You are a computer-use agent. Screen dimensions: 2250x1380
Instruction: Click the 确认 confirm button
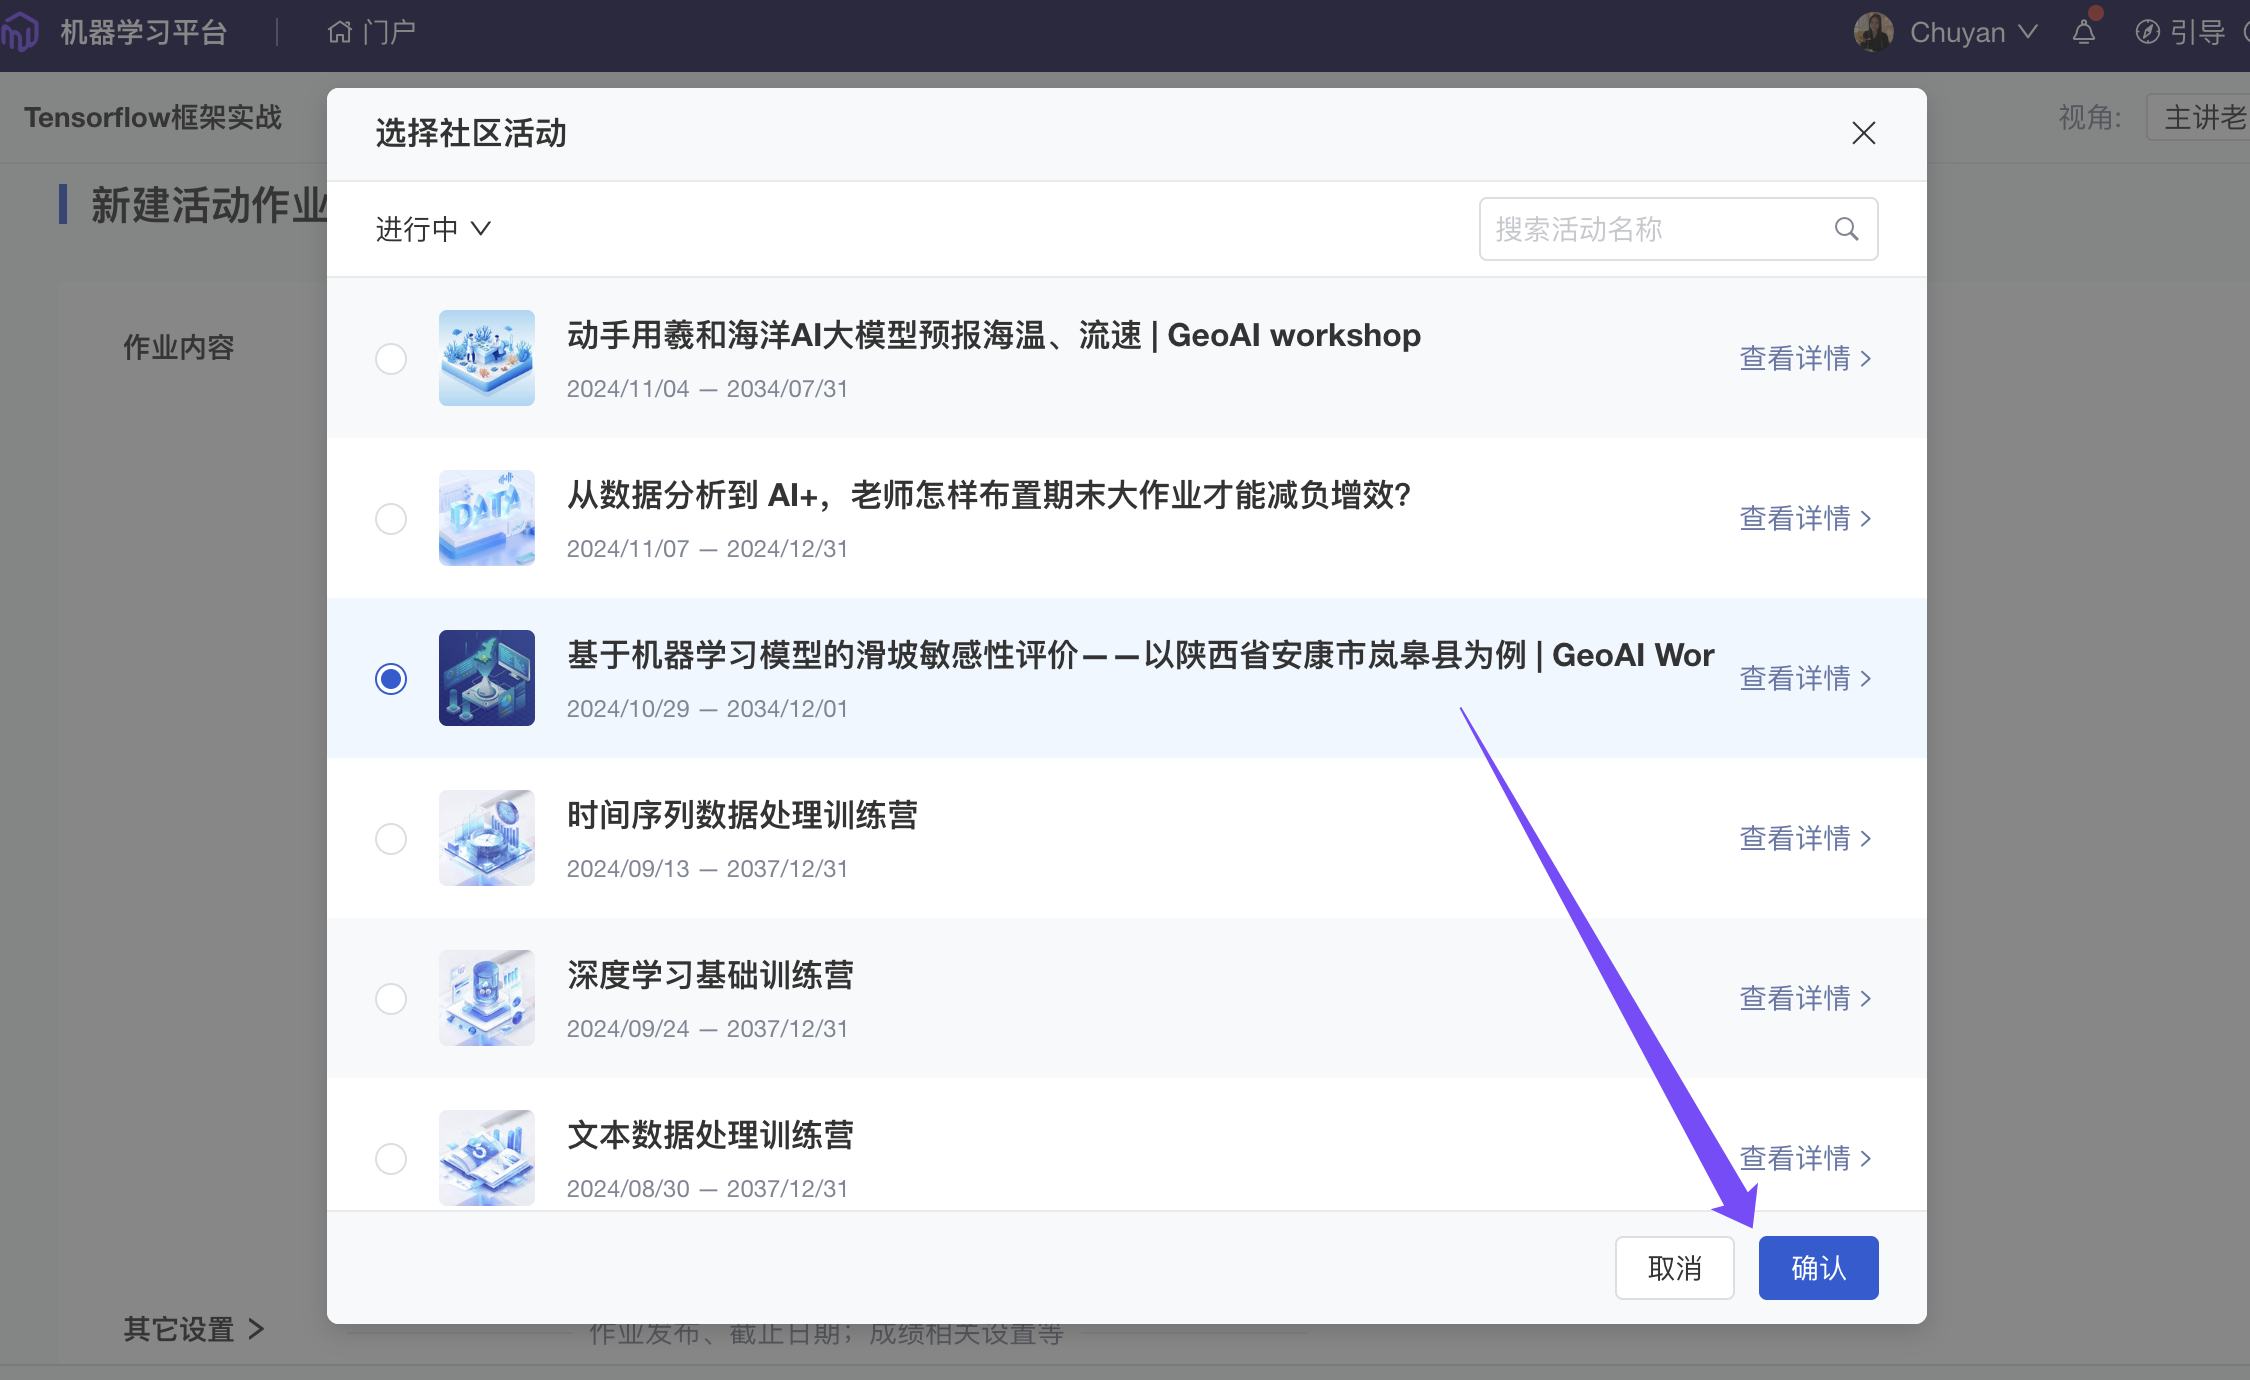1818,1268
